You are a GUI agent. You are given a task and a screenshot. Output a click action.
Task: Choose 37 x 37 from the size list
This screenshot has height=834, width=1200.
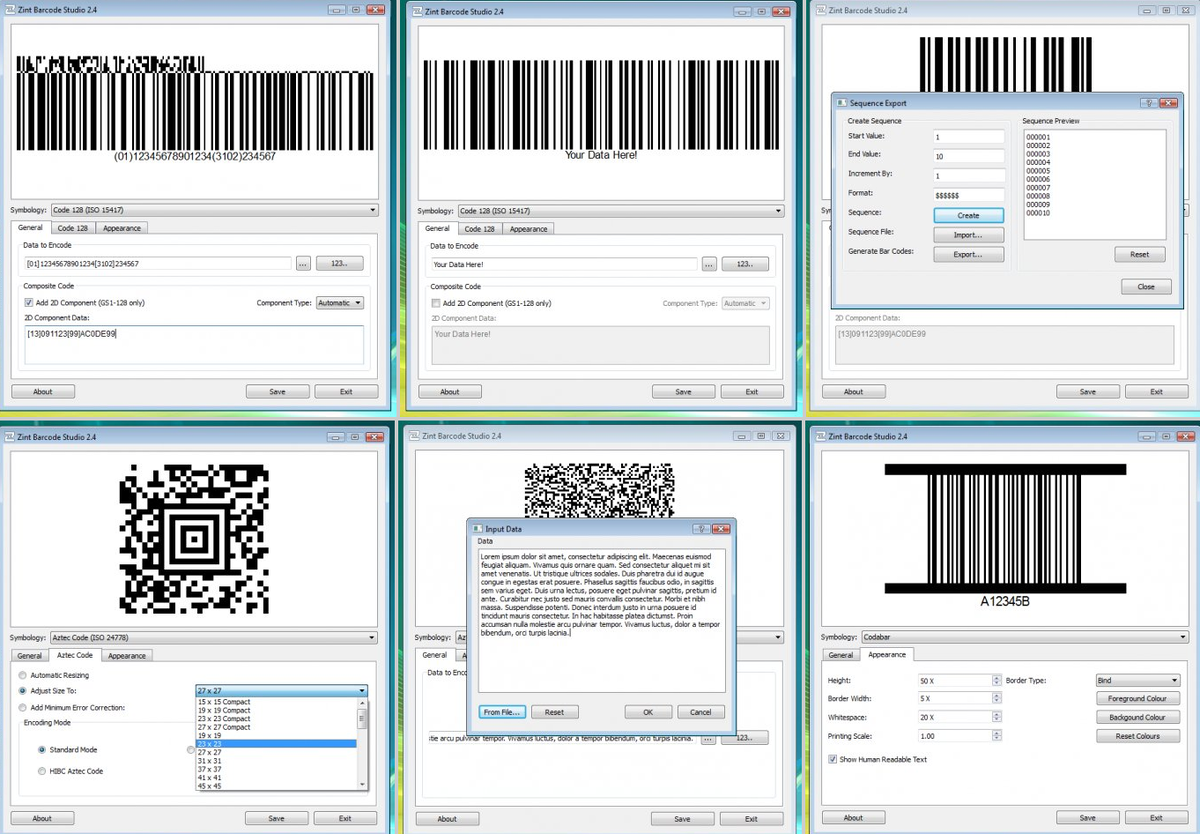click(276, 769)
